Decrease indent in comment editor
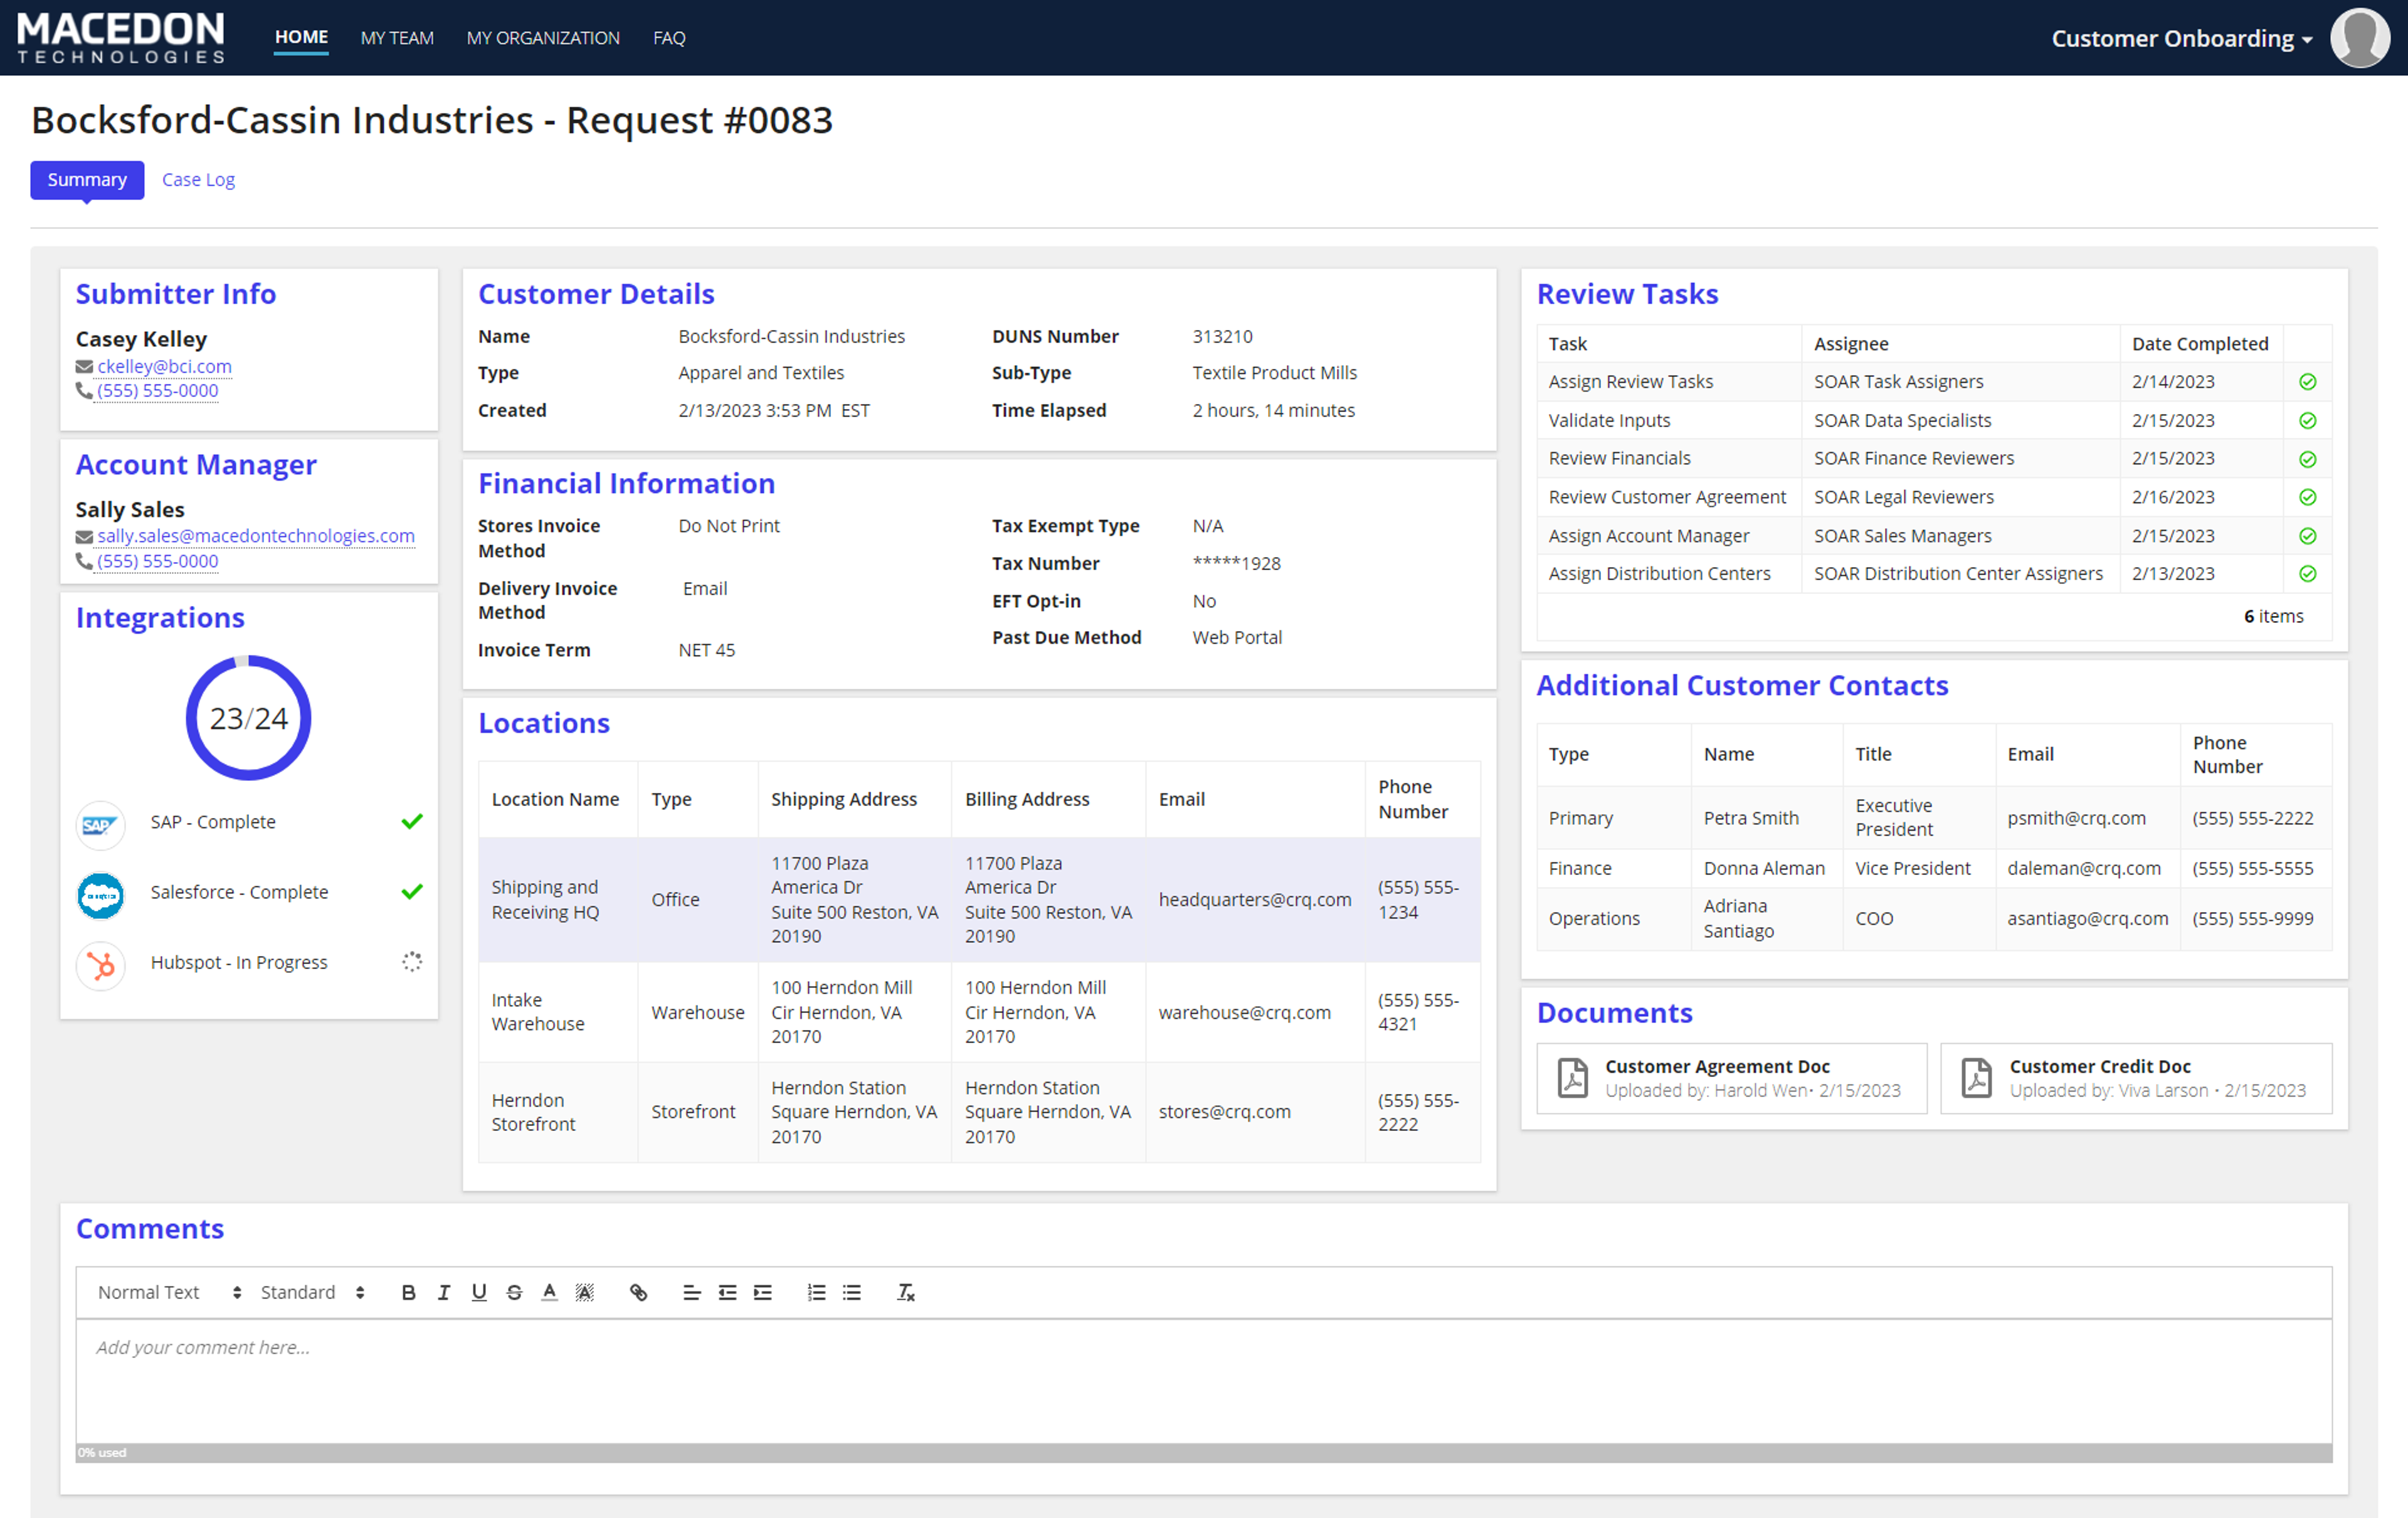This screenshot has height=1518, width=2408. pos(727,1292)
